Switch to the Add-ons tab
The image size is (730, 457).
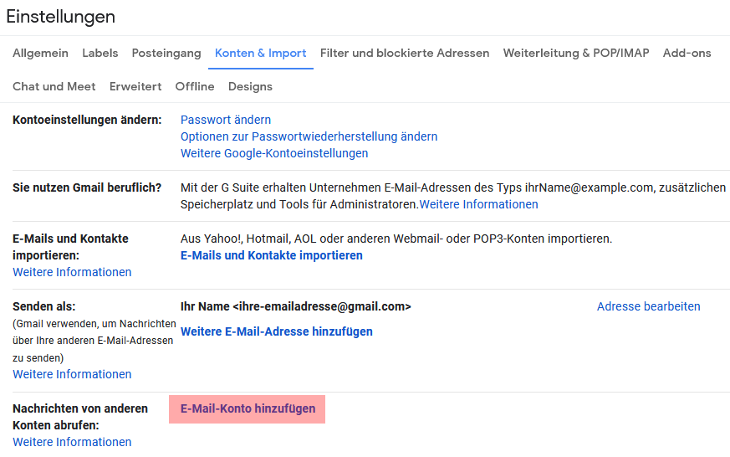coord(687,53)
